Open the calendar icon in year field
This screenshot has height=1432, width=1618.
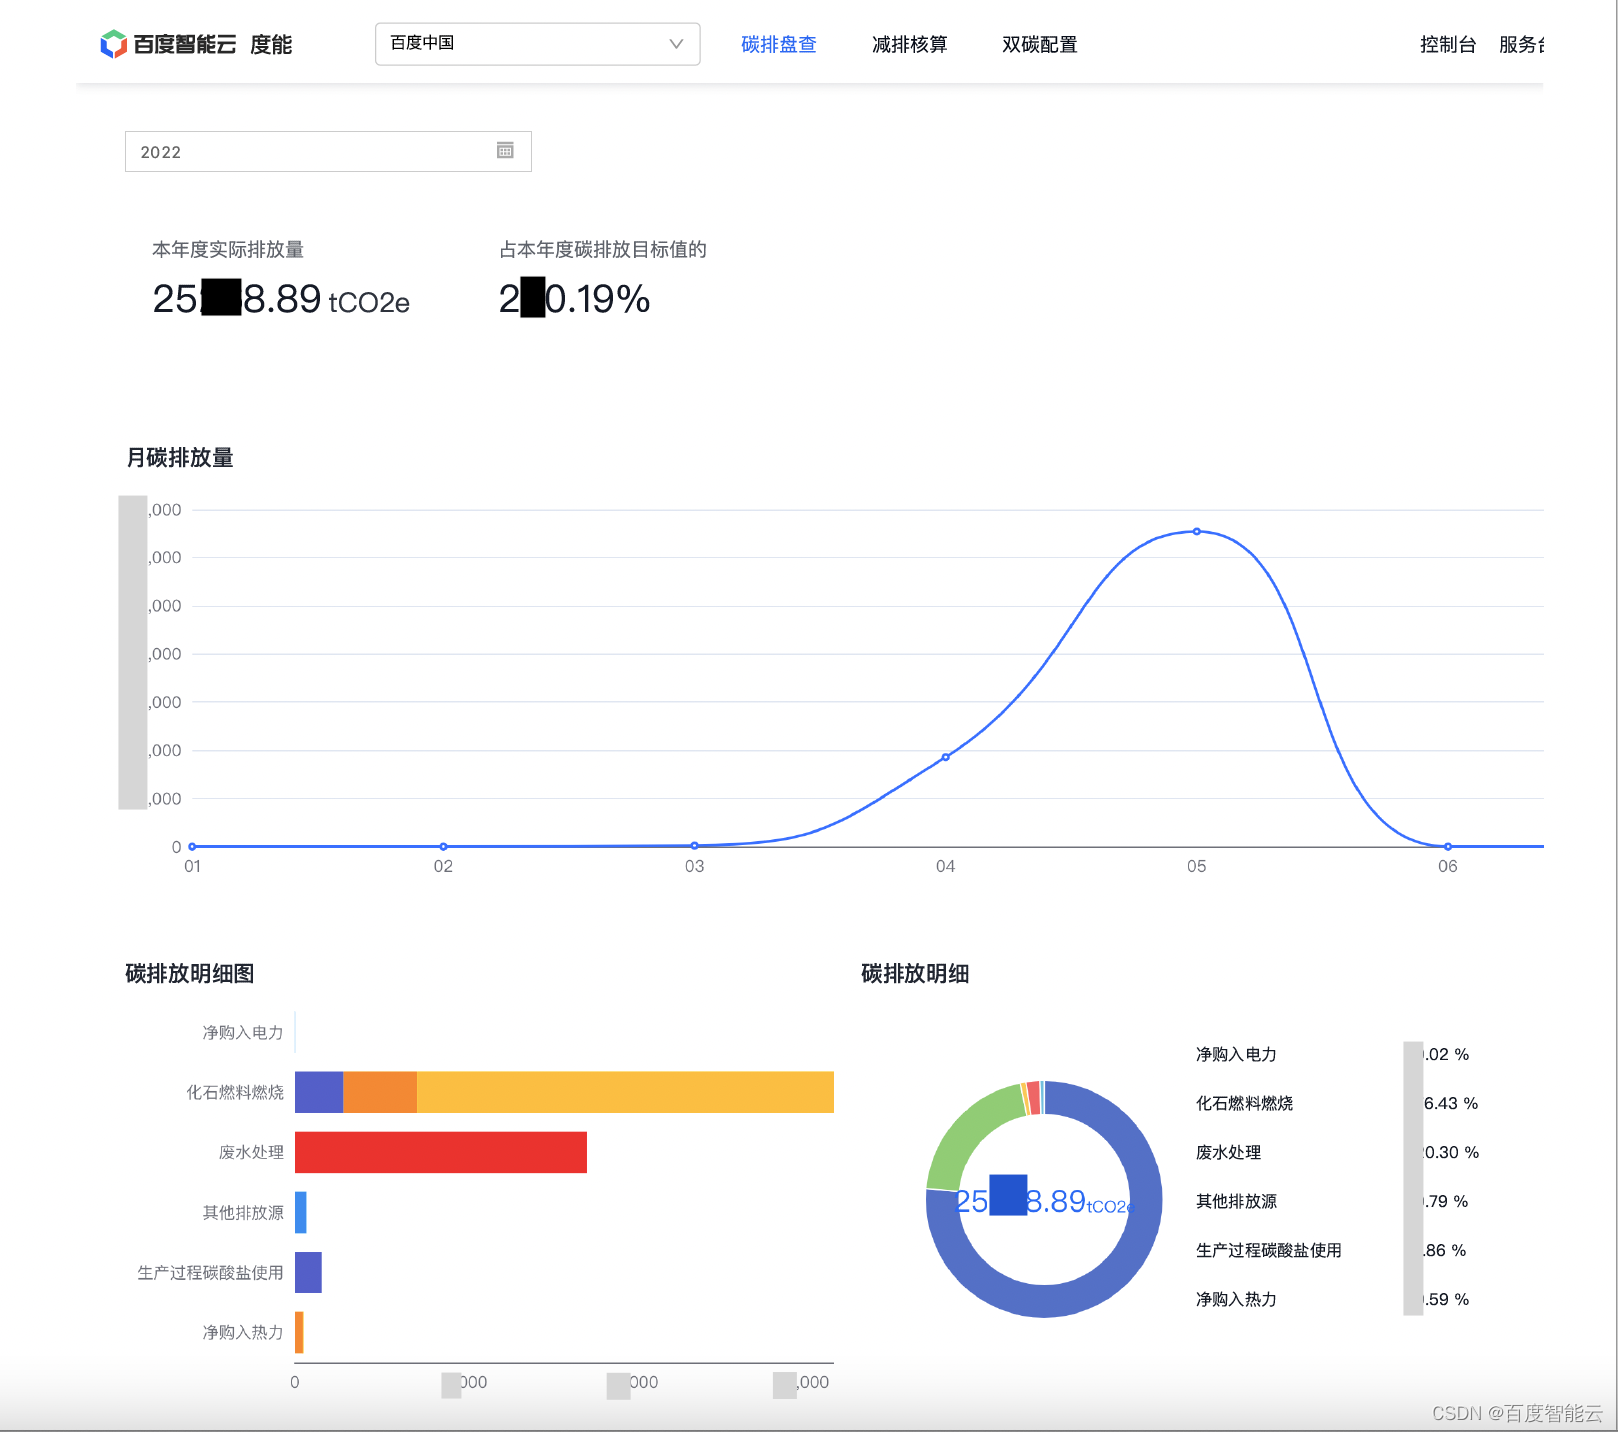pos(505,150)
